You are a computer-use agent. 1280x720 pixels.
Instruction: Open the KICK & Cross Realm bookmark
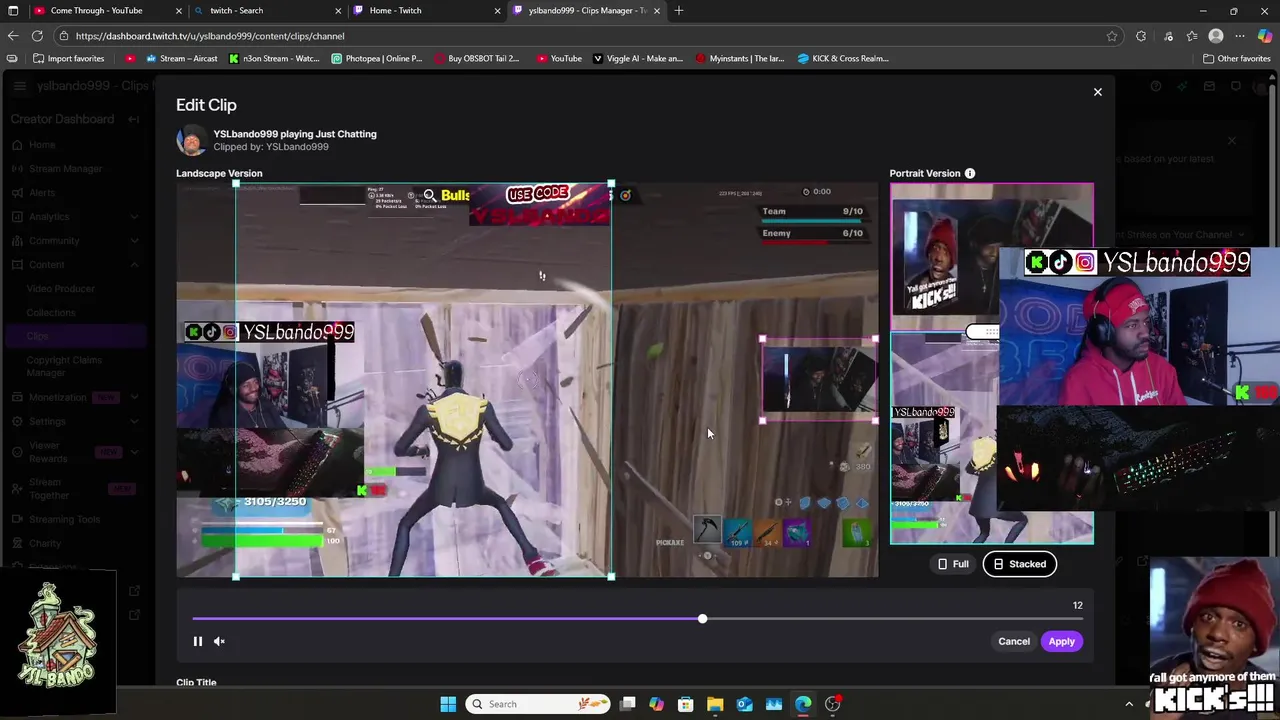pyautogui.click(x=843, y=58)
